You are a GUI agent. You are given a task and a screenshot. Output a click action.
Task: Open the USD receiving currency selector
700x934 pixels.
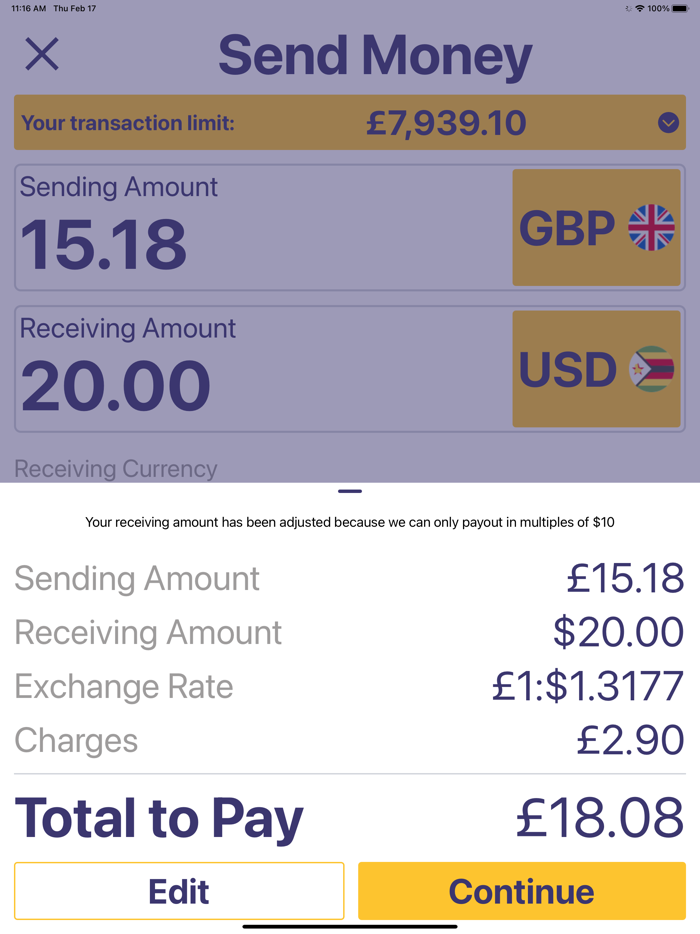tap(596, 368)
